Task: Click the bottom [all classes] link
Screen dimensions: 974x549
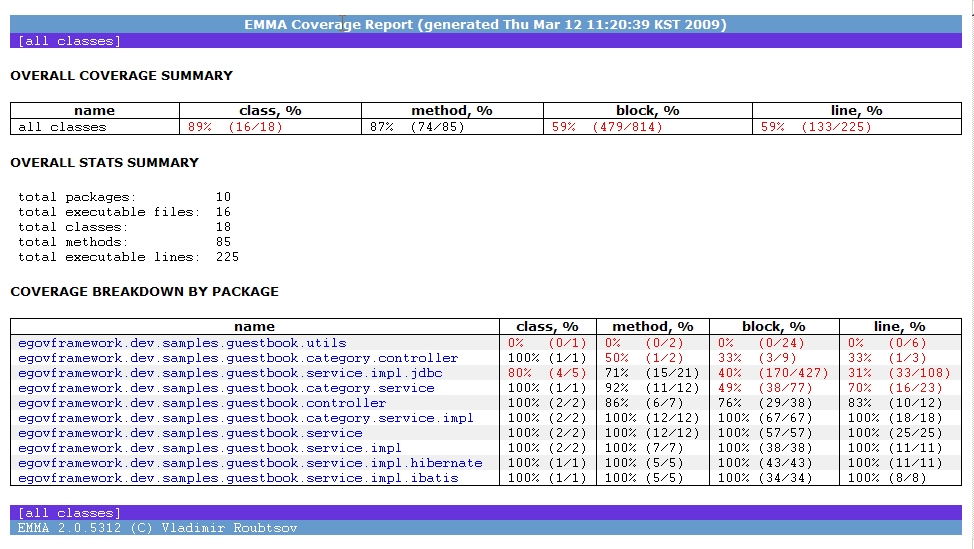Action: (x=69, y=513)
